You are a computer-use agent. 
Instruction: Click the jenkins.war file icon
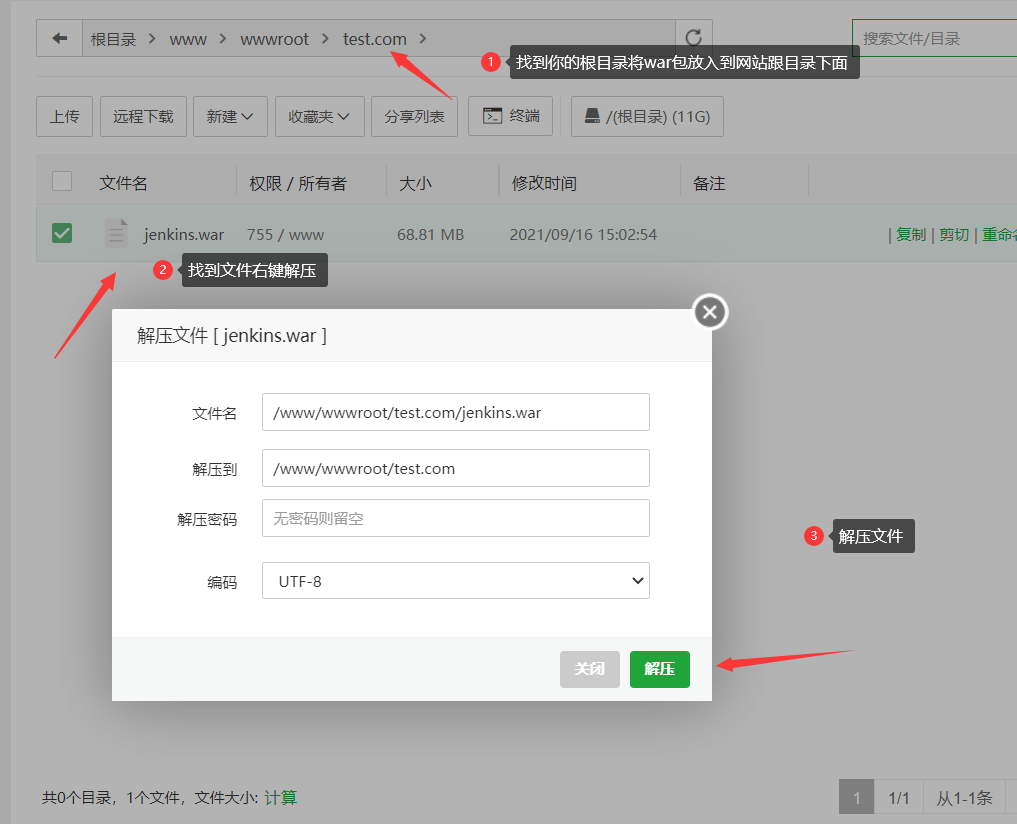pyautogui.click(x=116, y=234)
